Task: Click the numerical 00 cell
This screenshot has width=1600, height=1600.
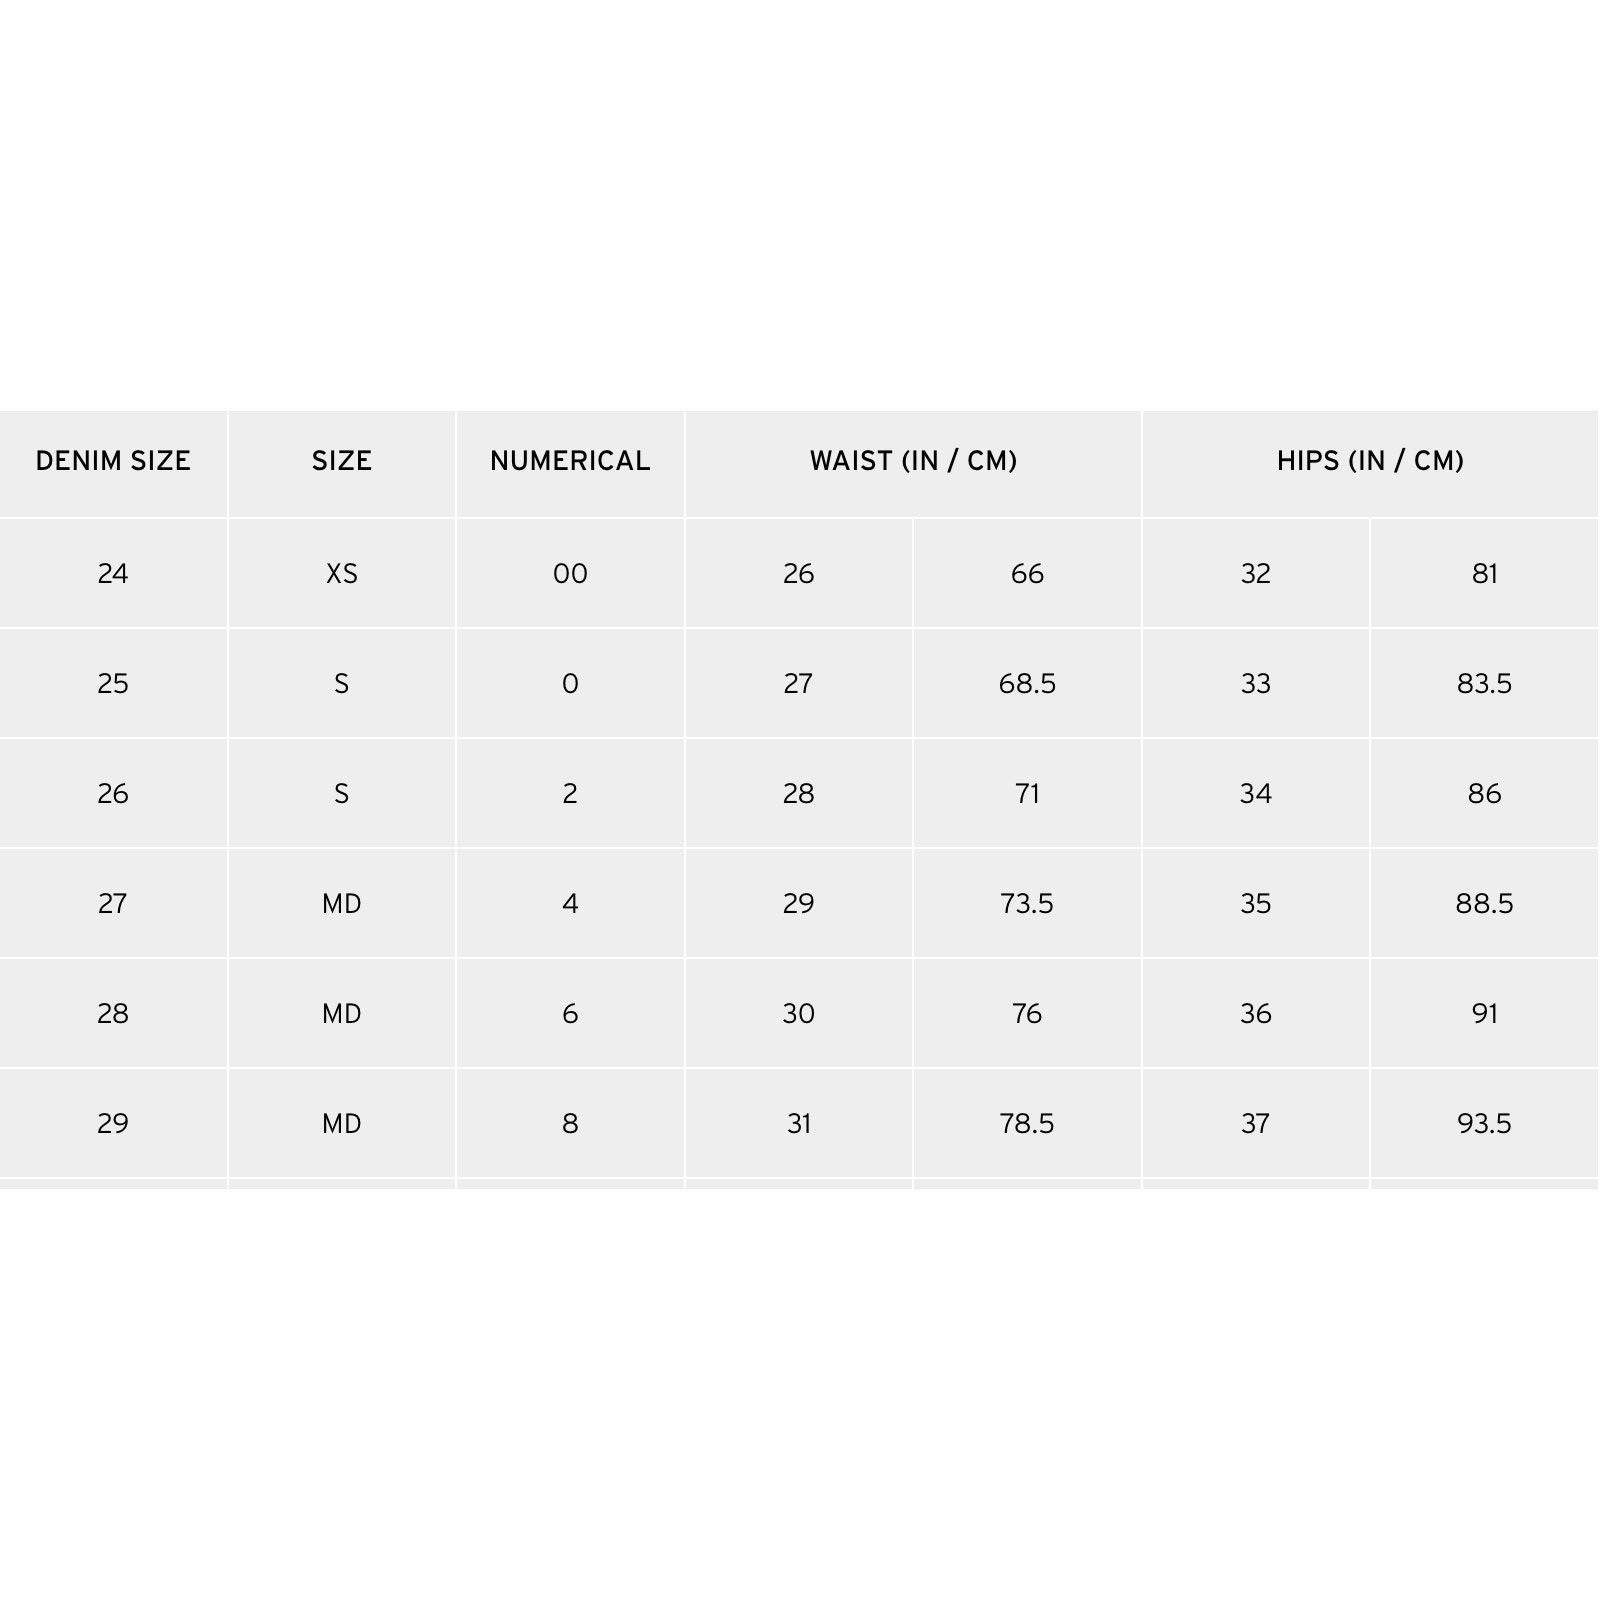Action: pyautogui.click(x=570, y=573)
